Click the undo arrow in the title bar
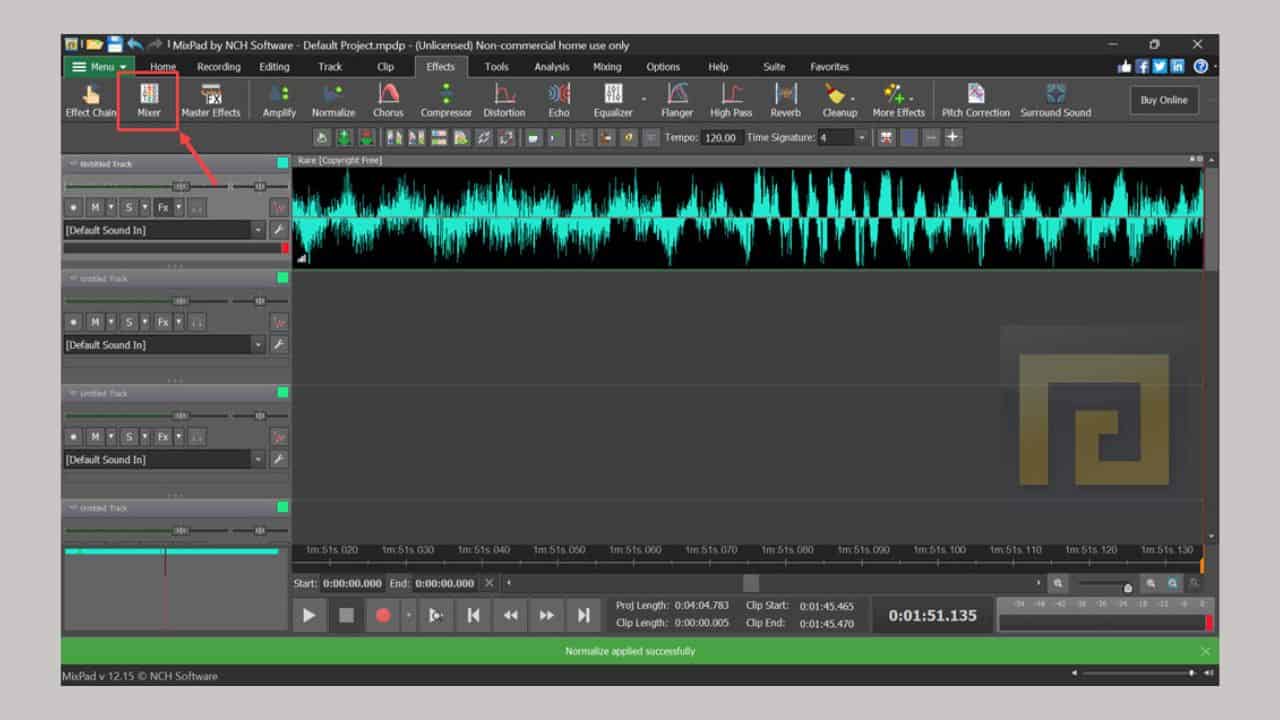Screen dimensions: 1280x720 (x=135, y=45)
